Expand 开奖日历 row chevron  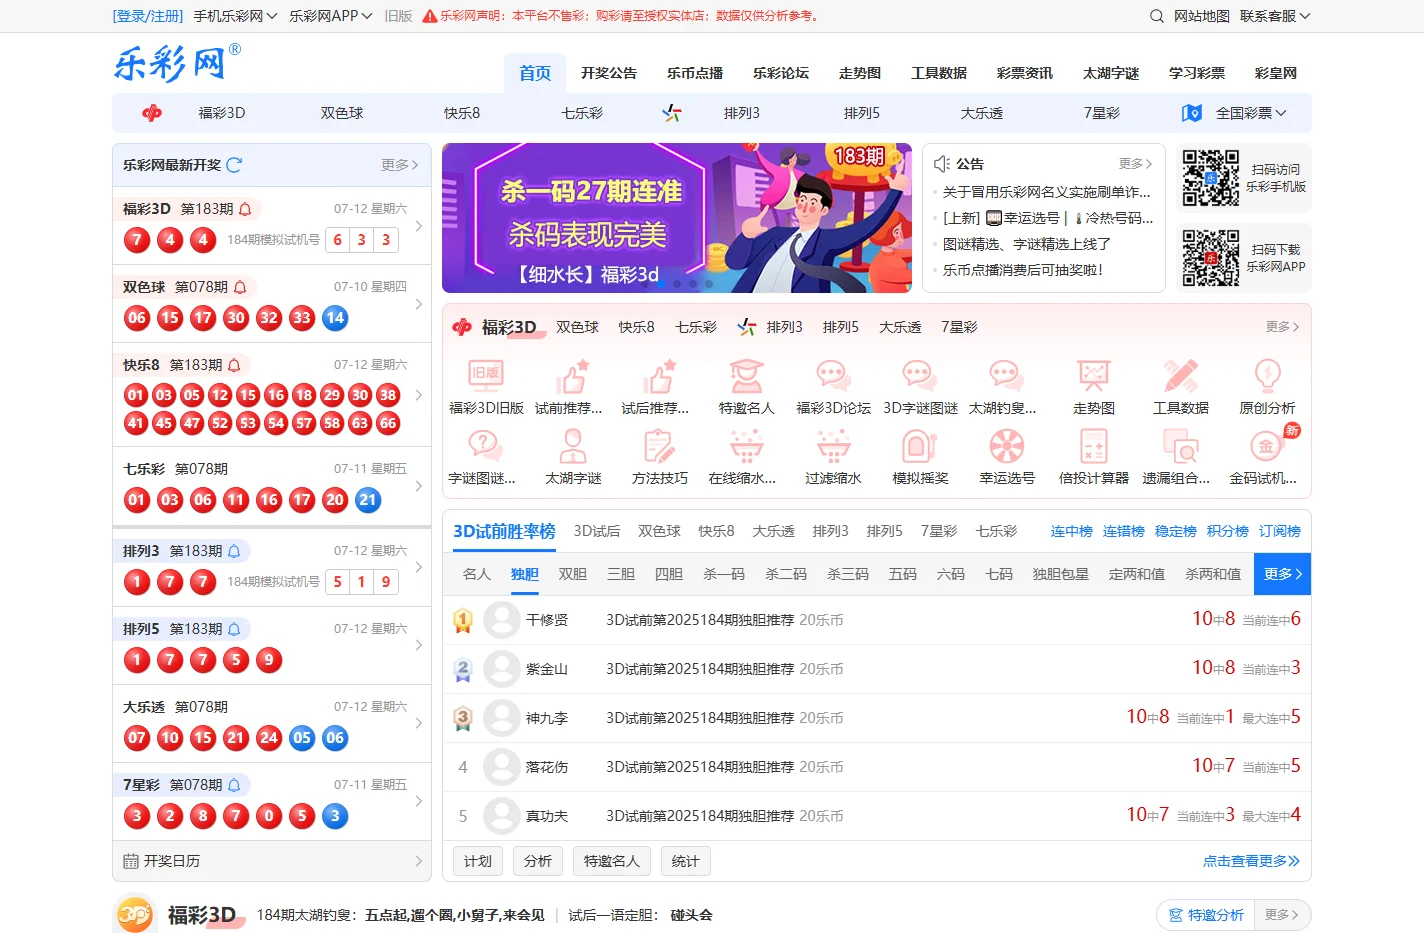(x=418, y=861)
